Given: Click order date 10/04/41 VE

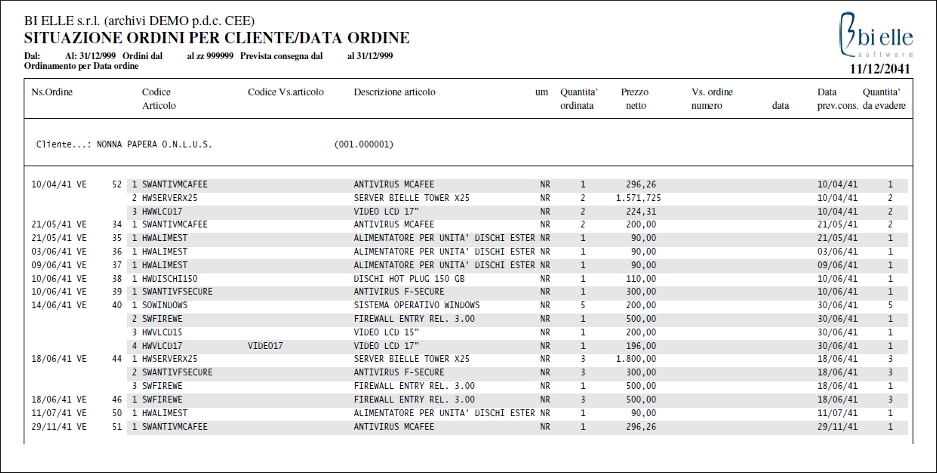Looking at the screenshot, I should pos(59,185).
